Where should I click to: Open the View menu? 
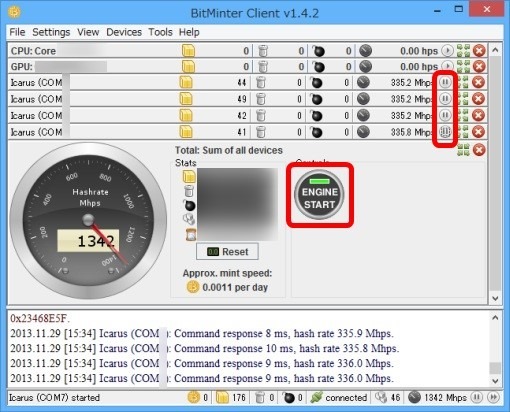click(88, 32)
